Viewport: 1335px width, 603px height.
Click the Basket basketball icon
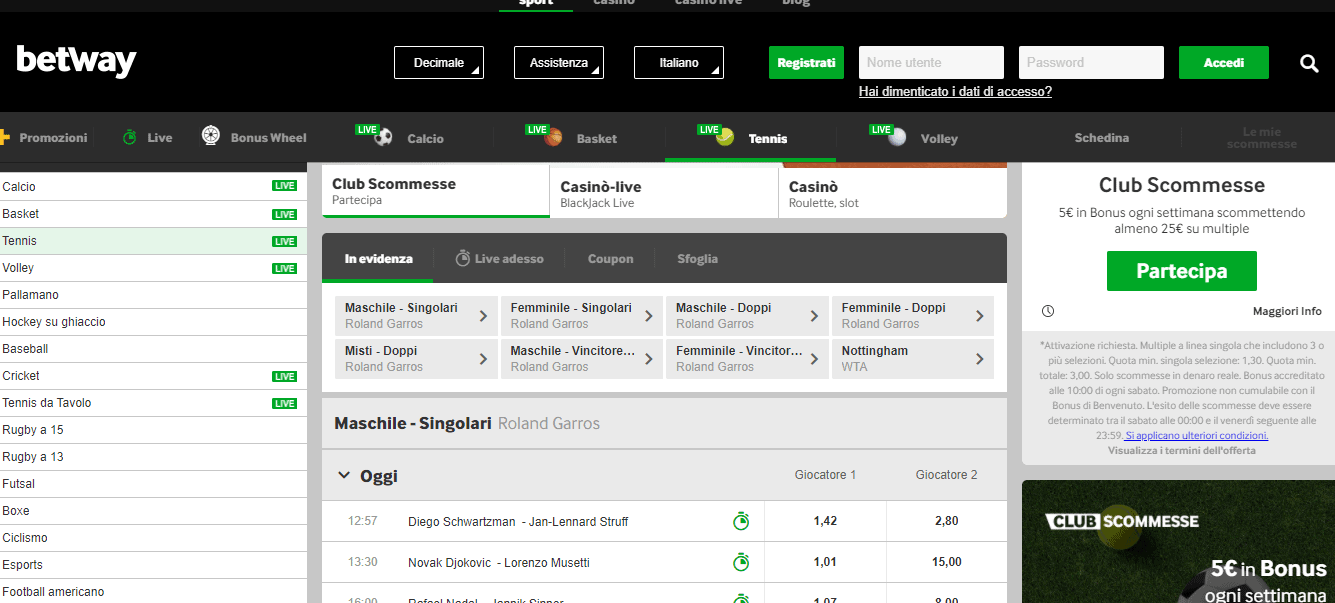click(553, 138)
